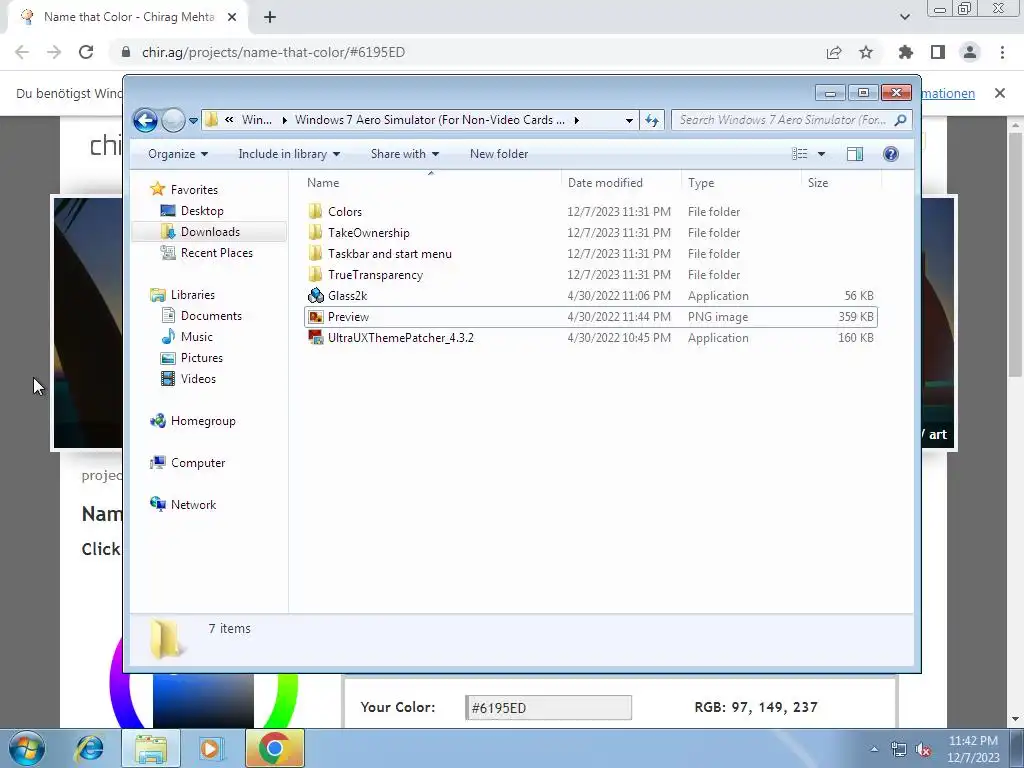Show hidden tray icons arrow

[874, 749]
